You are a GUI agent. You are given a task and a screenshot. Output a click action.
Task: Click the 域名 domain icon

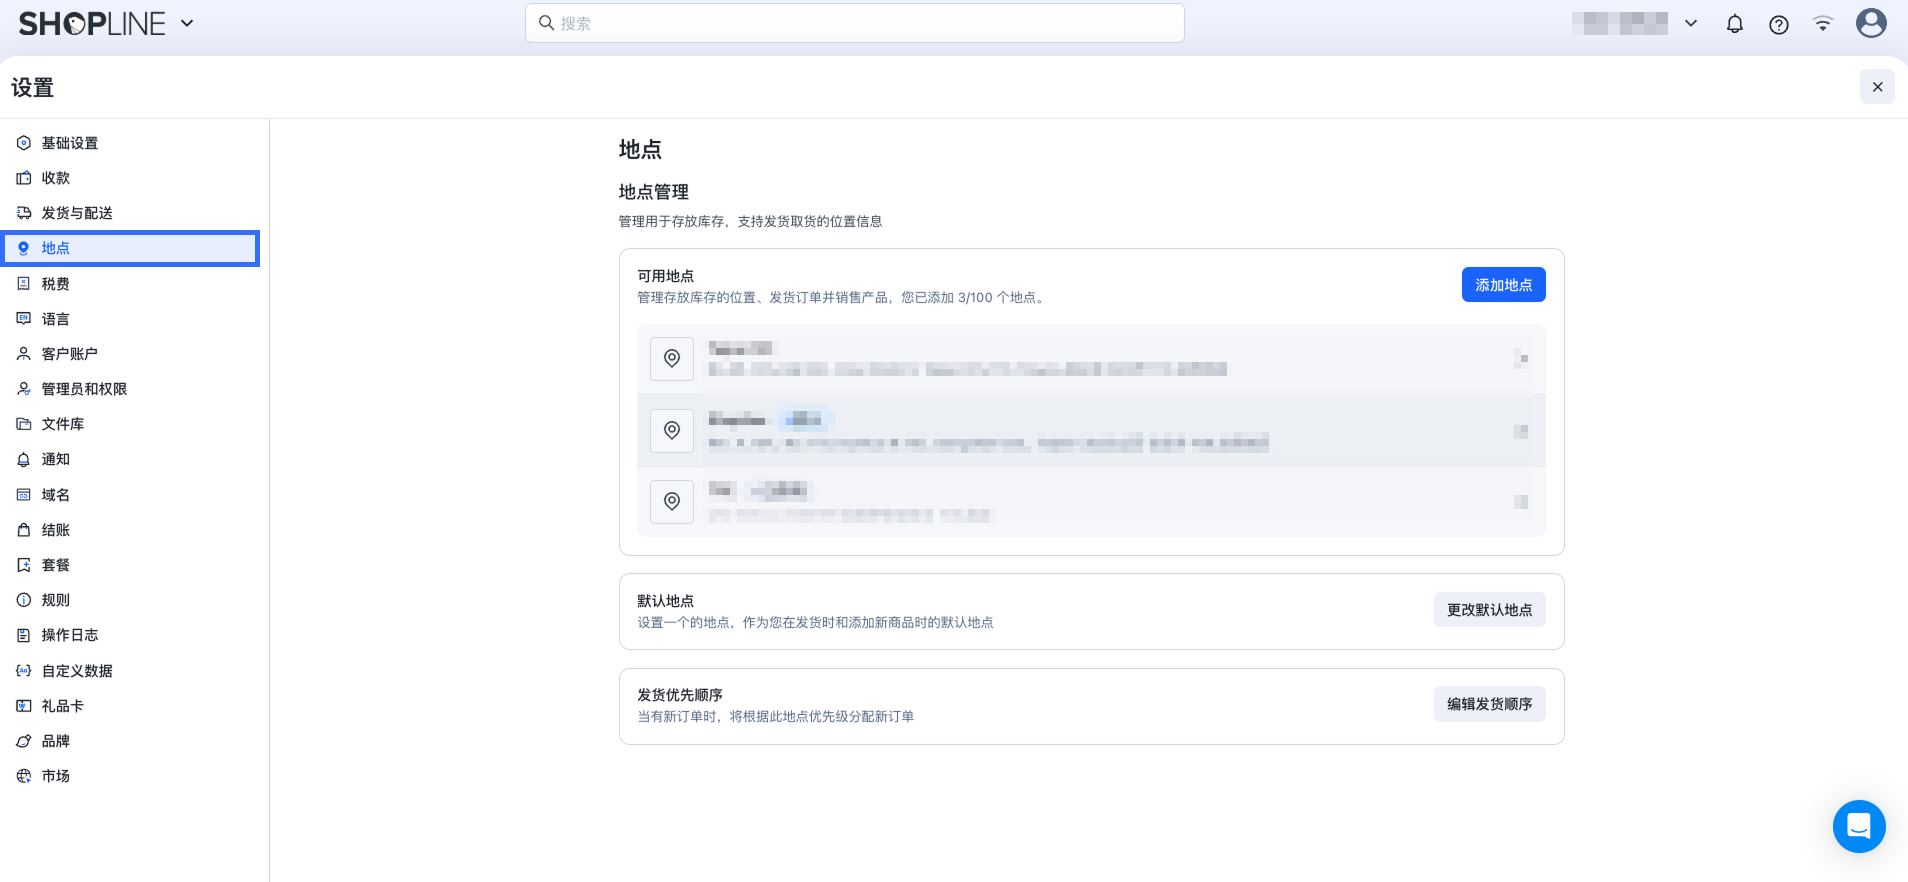click(x=24, y=495)
